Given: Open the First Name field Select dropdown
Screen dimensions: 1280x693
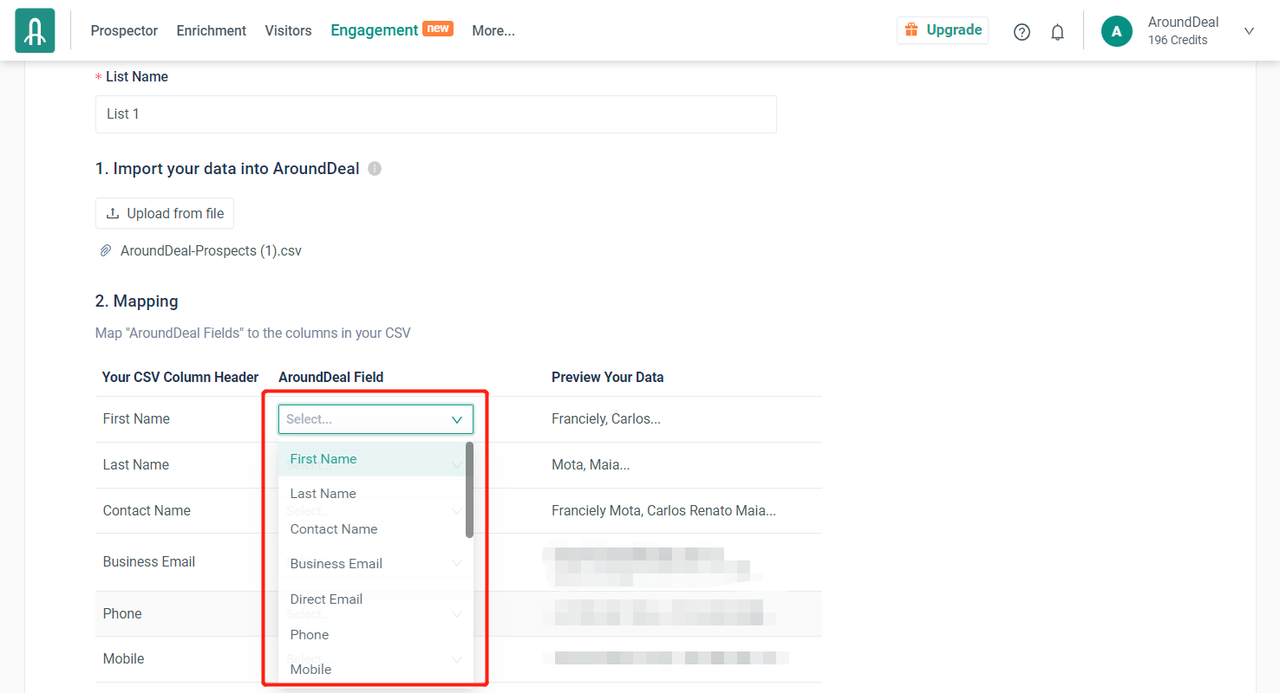Looking at the screenshot, I should (x=375, y=419).
